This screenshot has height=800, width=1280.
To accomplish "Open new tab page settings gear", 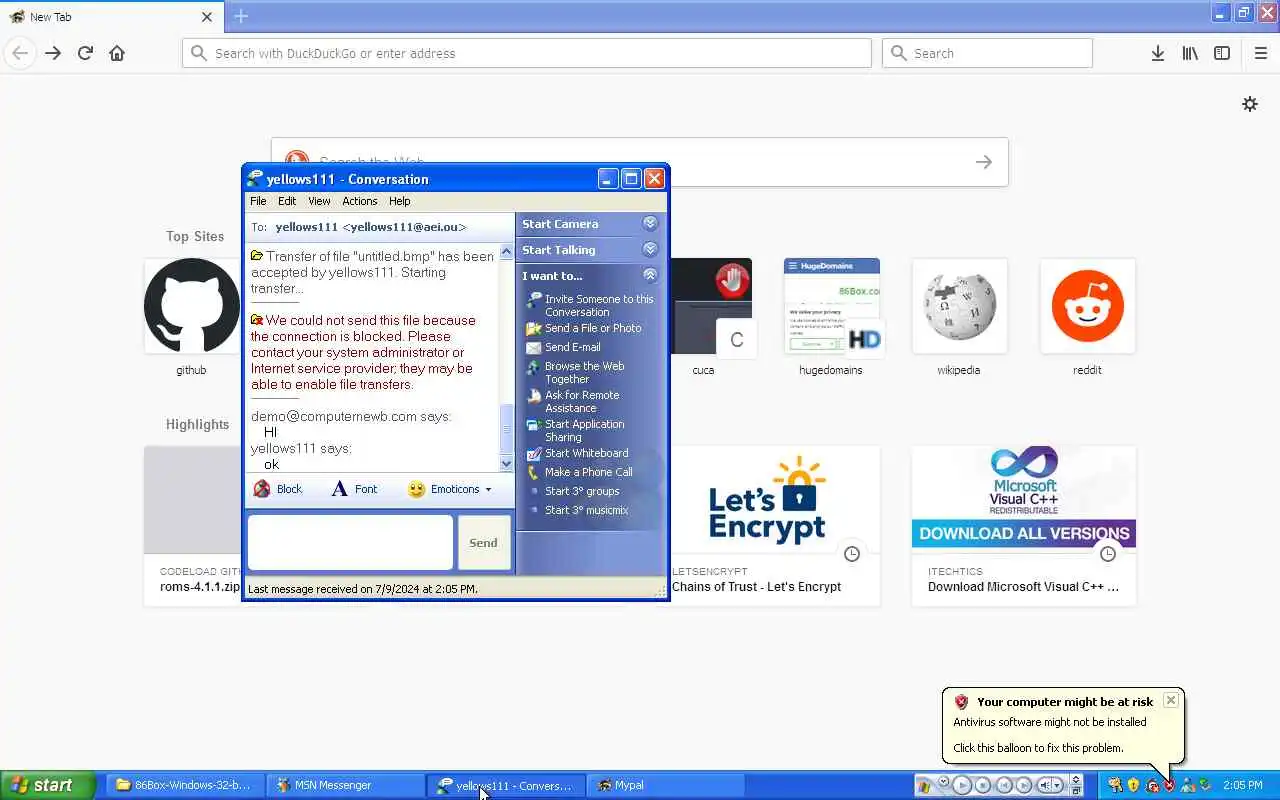I will coord(1250,104).
